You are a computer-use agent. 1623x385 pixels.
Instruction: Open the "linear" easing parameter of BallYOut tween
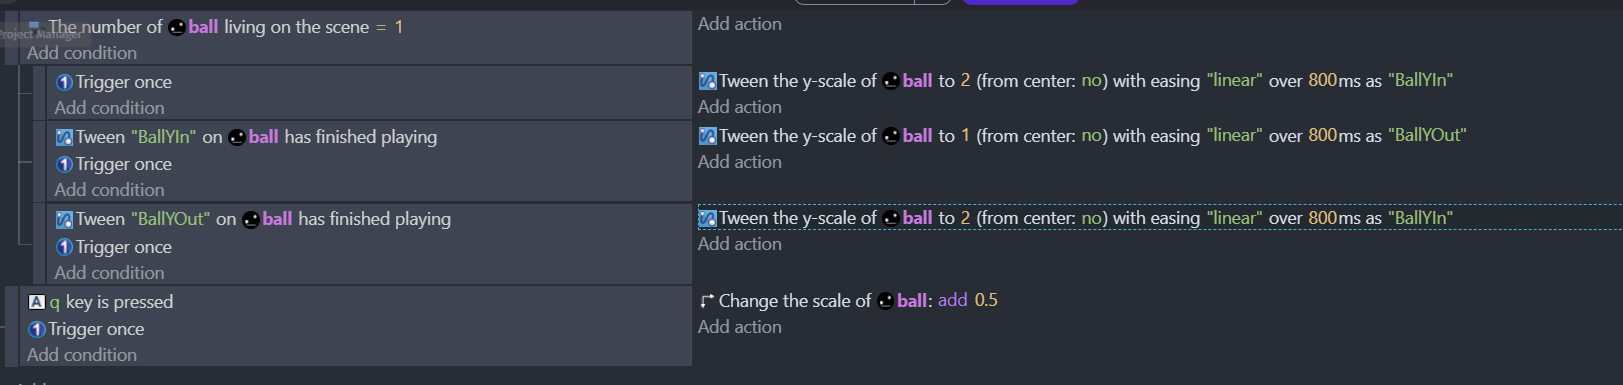point(1234,135)
